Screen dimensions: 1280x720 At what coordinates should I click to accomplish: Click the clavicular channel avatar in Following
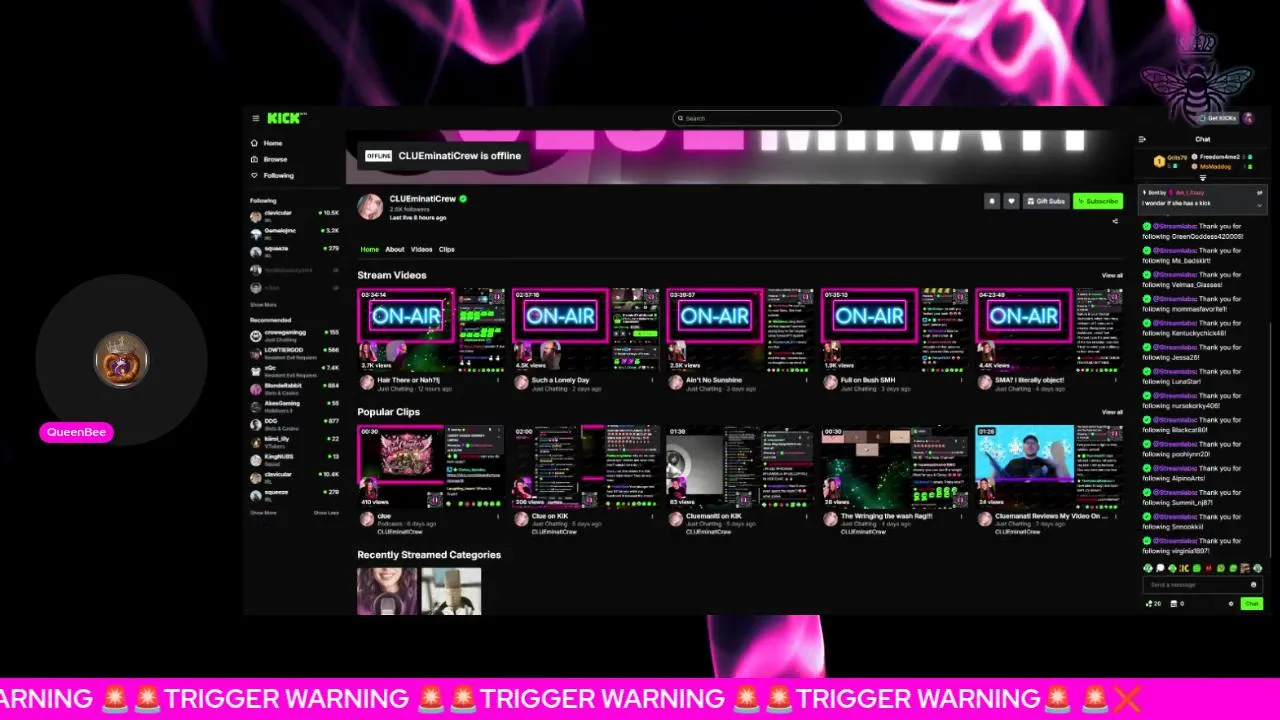256,216
